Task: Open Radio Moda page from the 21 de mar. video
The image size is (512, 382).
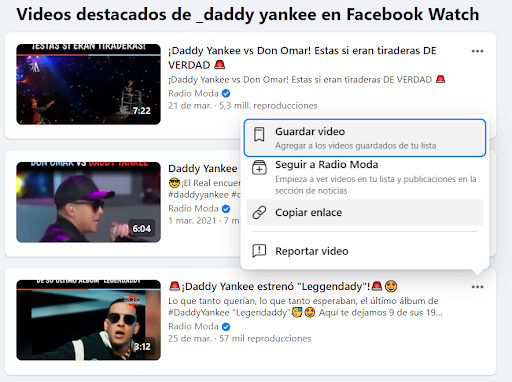Action: click(193, 93)
